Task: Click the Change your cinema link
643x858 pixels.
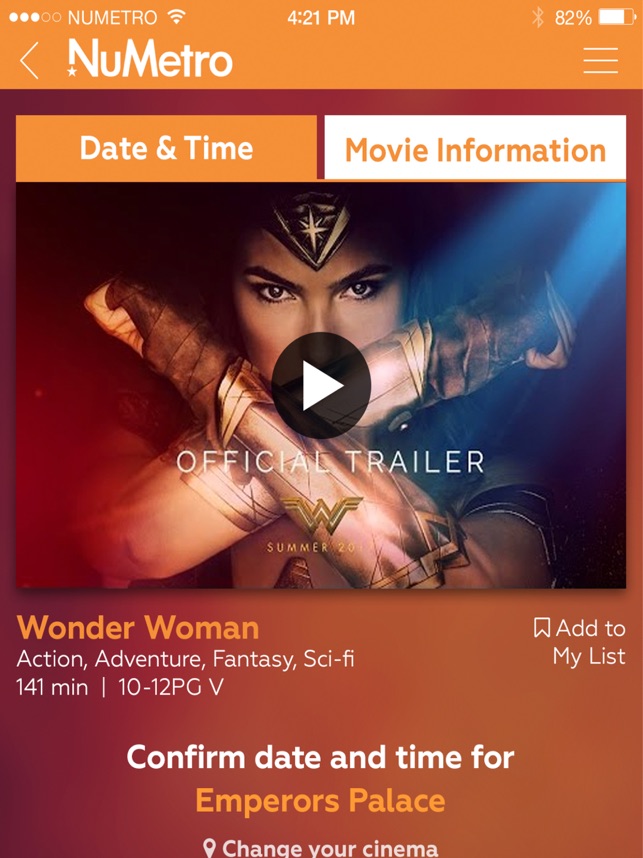Action: pos(321,848)
